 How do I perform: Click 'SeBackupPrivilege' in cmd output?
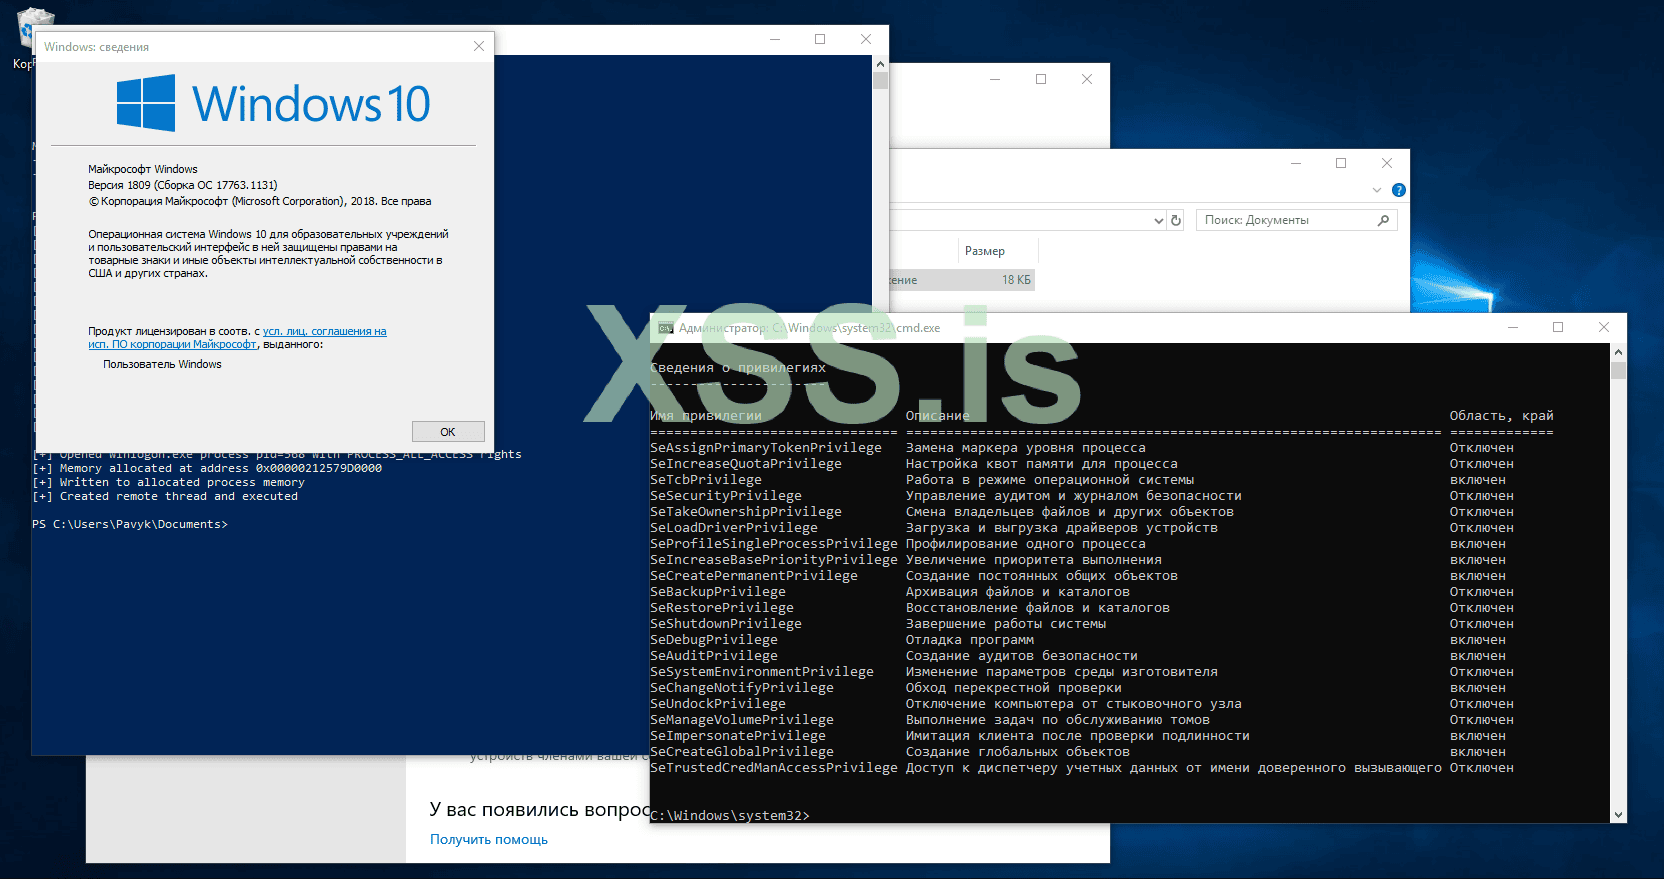tap(718, 592)
